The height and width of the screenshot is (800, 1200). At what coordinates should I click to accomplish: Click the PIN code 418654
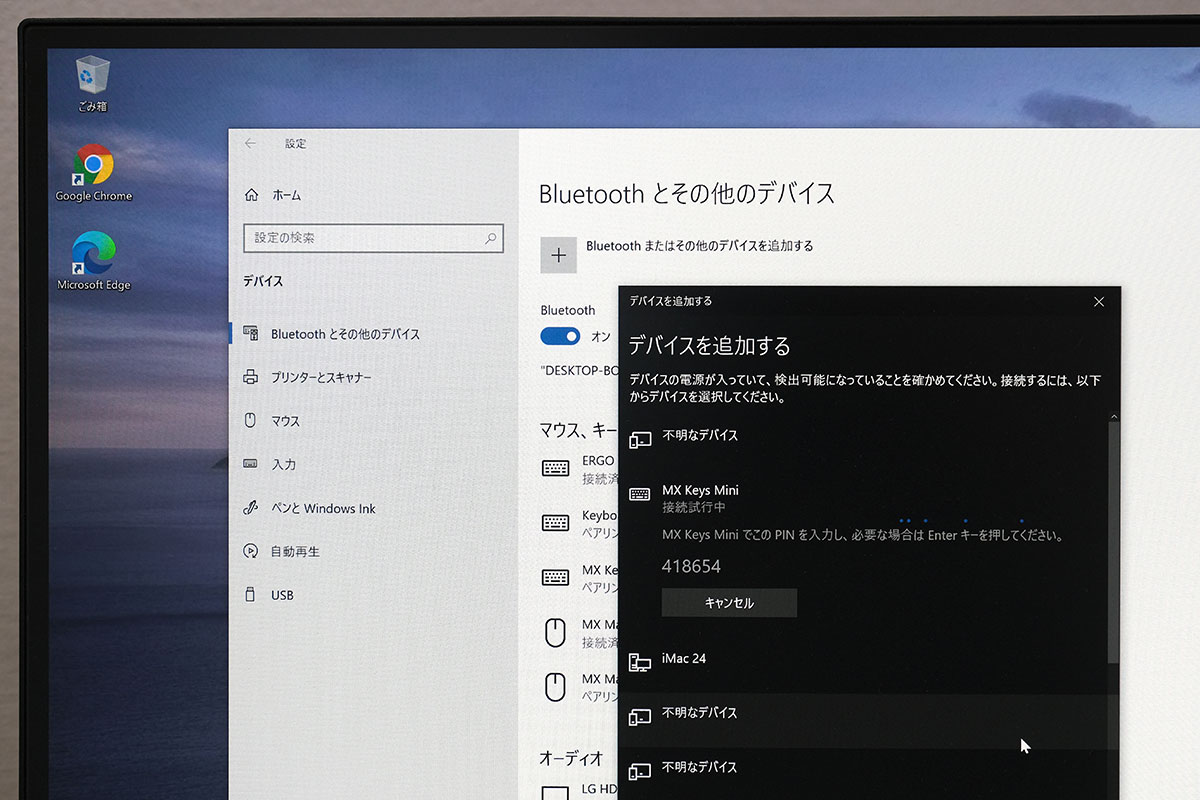(691, 566)
